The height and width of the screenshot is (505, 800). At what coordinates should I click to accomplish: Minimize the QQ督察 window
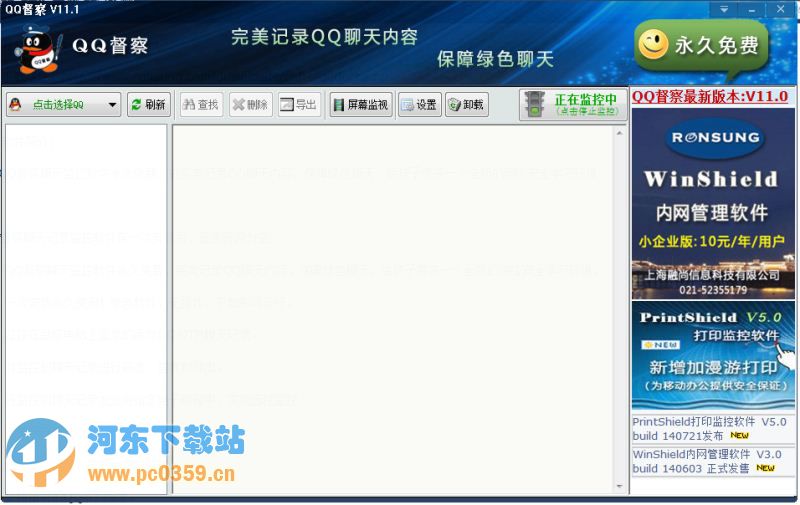click(x=752, y=9)
